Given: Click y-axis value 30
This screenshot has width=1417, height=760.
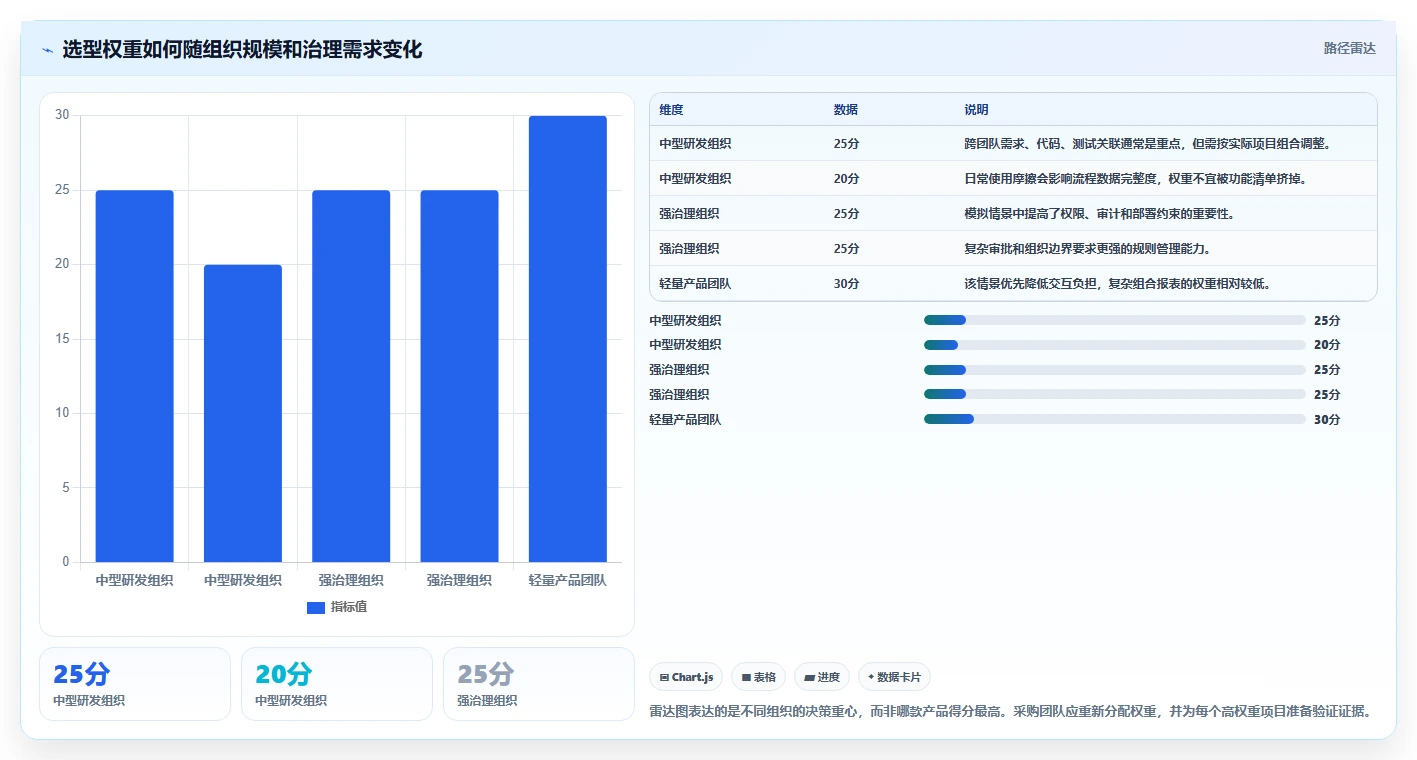Looking at the screenshot, I should [62, 115].
